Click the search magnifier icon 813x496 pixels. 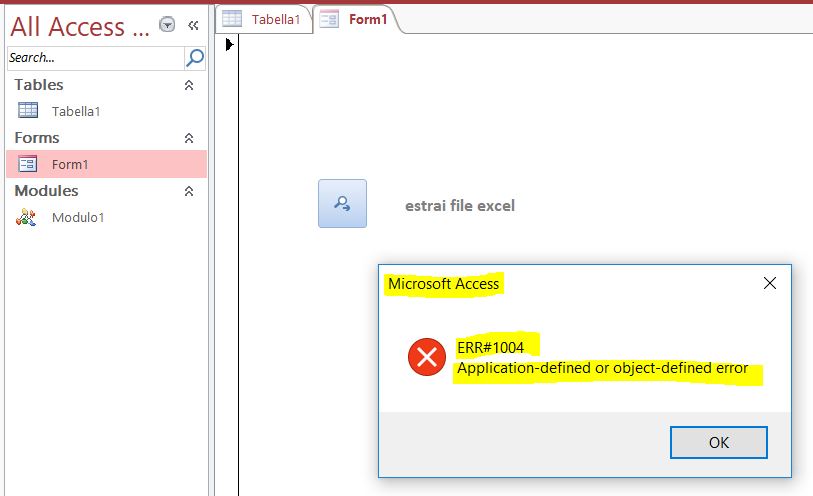coord(195,58)
